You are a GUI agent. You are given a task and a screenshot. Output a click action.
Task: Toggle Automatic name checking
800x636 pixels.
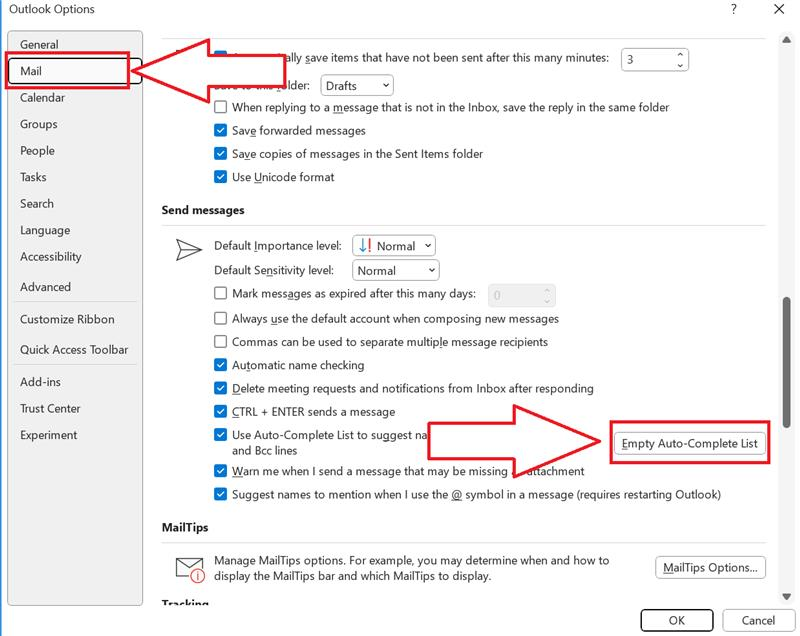pyautogui.click(x=220, y=365)
